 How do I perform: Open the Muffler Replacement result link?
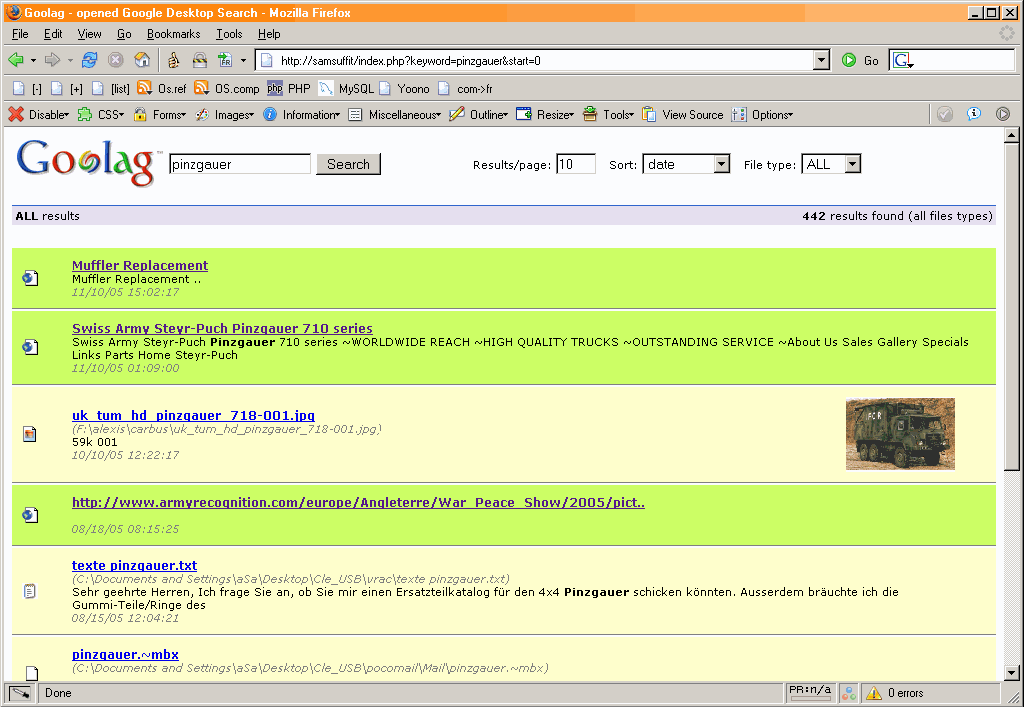(x=140, y=265)
